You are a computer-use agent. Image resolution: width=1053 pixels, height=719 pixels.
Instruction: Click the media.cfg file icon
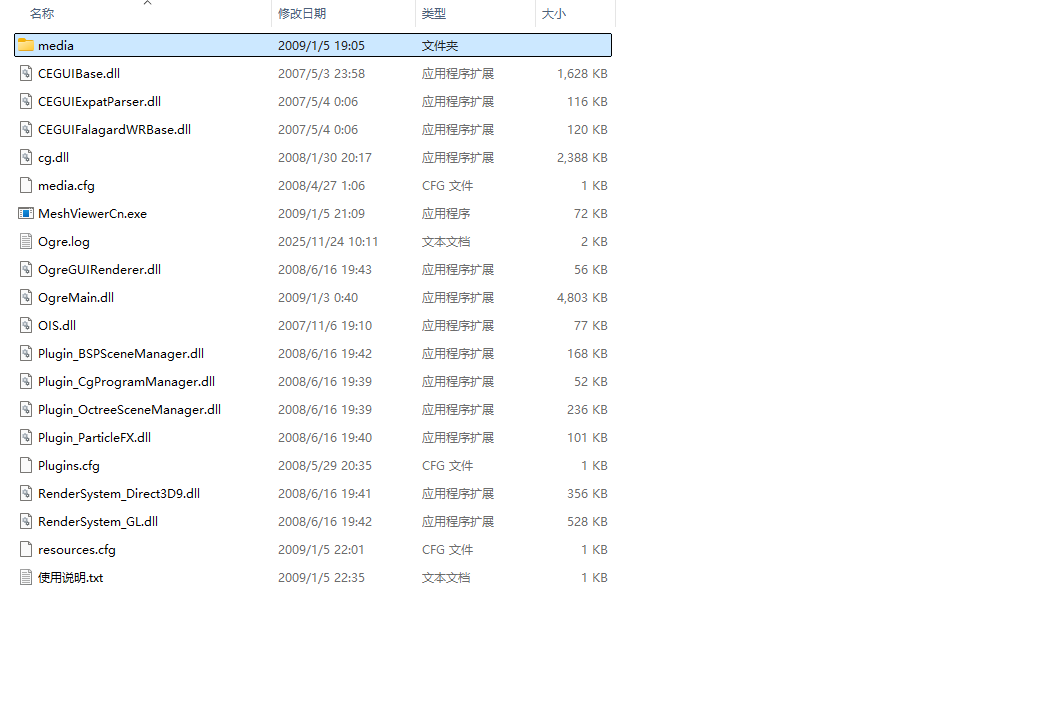click(x=26, y=185)
